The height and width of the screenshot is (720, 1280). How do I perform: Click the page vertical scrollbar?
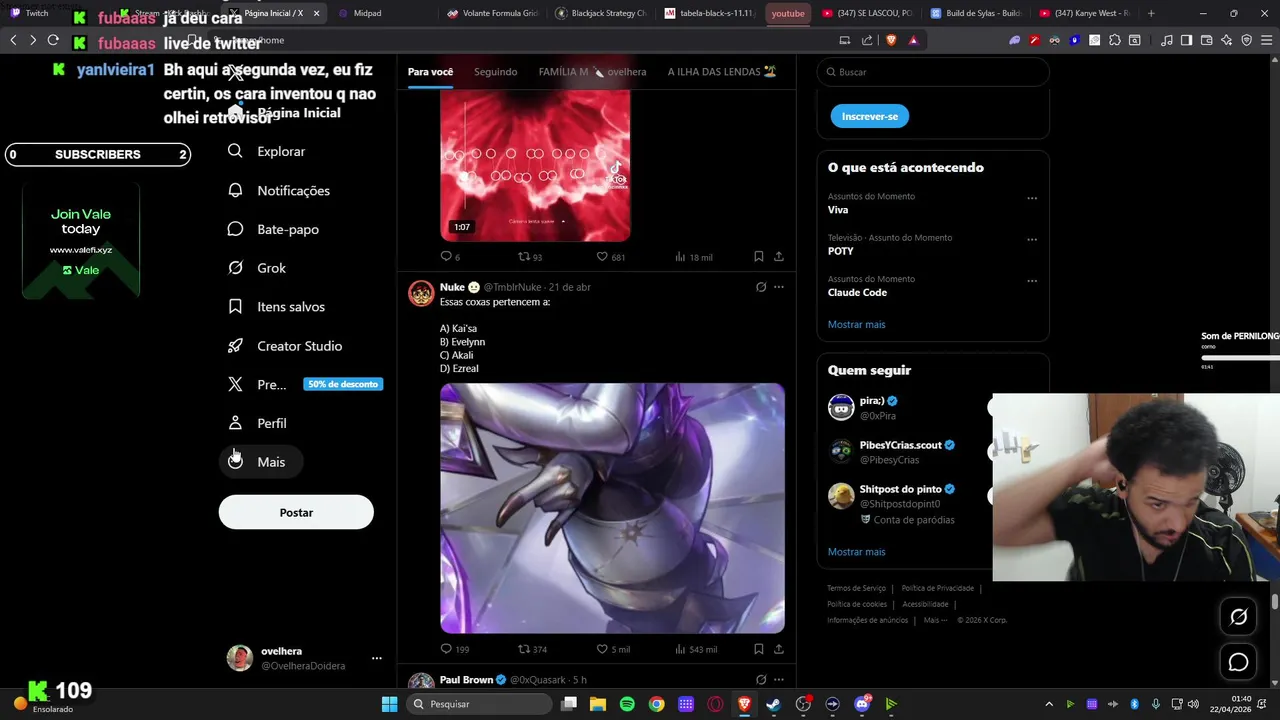(x=1275, y=602)
